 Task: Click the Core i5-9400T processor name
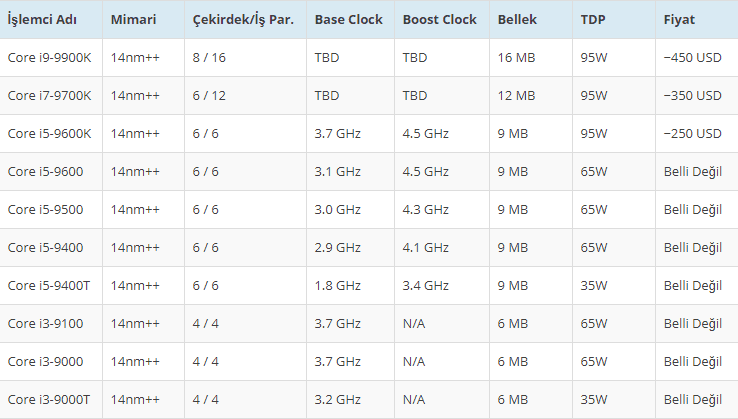(x=49, y=286)
